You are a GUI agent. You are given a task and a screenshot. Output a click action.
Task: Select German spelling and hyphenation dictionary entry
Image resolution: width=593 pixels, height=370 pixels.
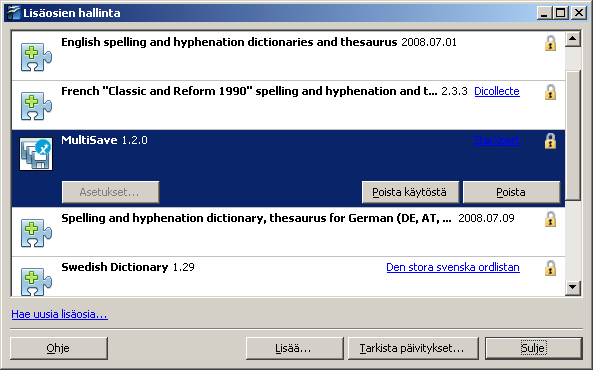pyautogui.click(x=288, y=232)
